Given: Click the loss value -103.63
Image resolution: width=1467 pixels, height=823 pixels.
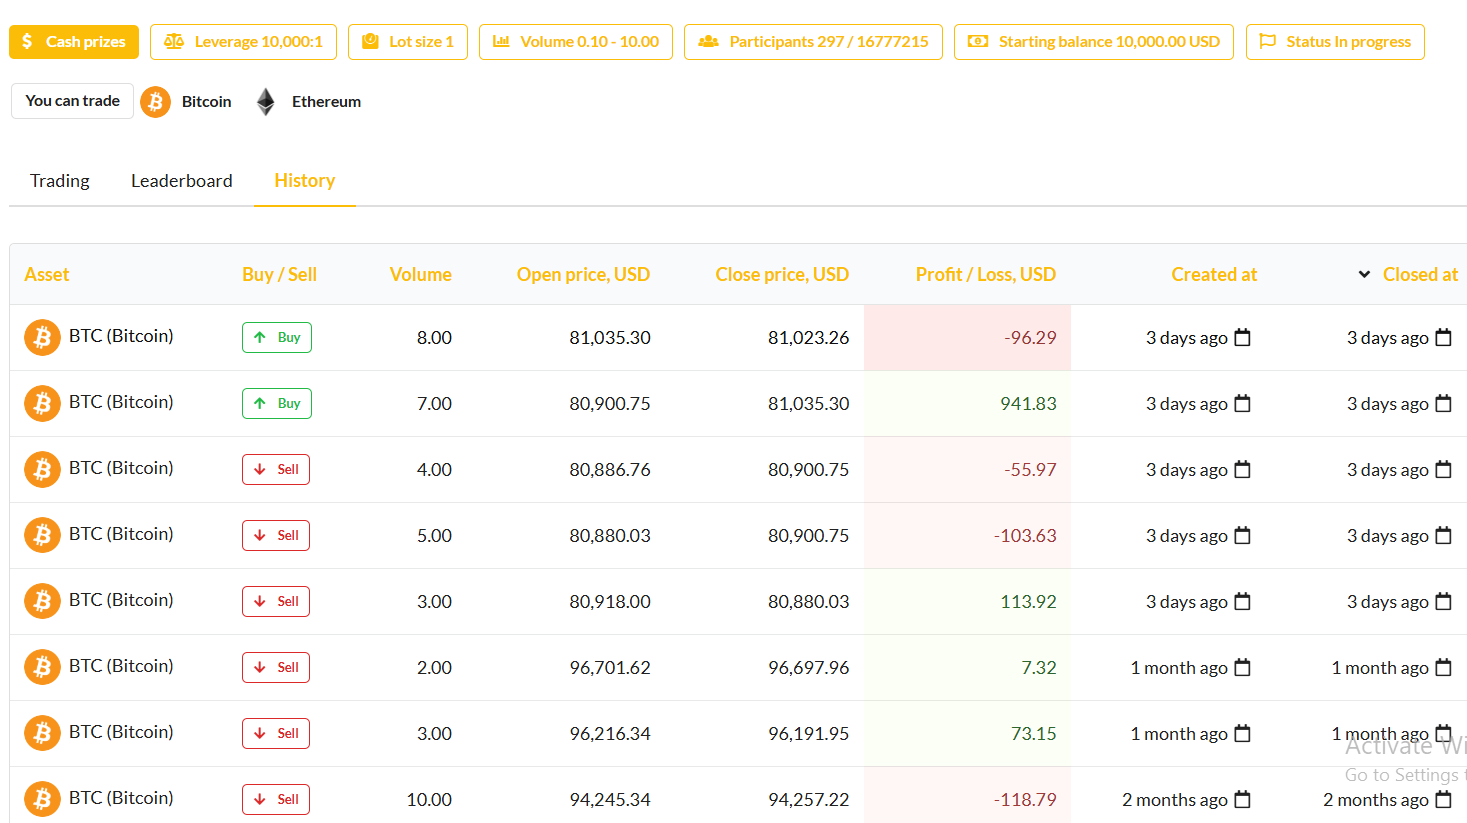Looking at the screenshot, I should (x=1025, y=536).
